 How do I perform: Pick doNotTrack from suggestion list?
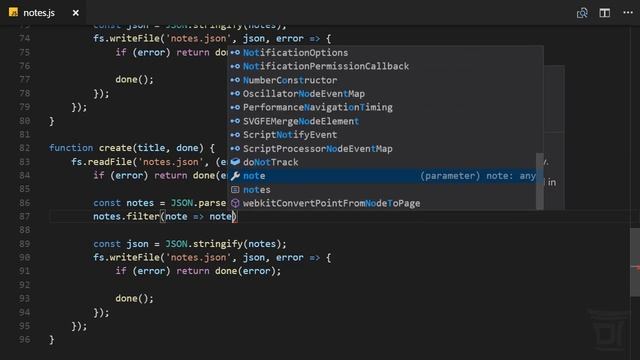pyautogui.click(x=382, y=162)
